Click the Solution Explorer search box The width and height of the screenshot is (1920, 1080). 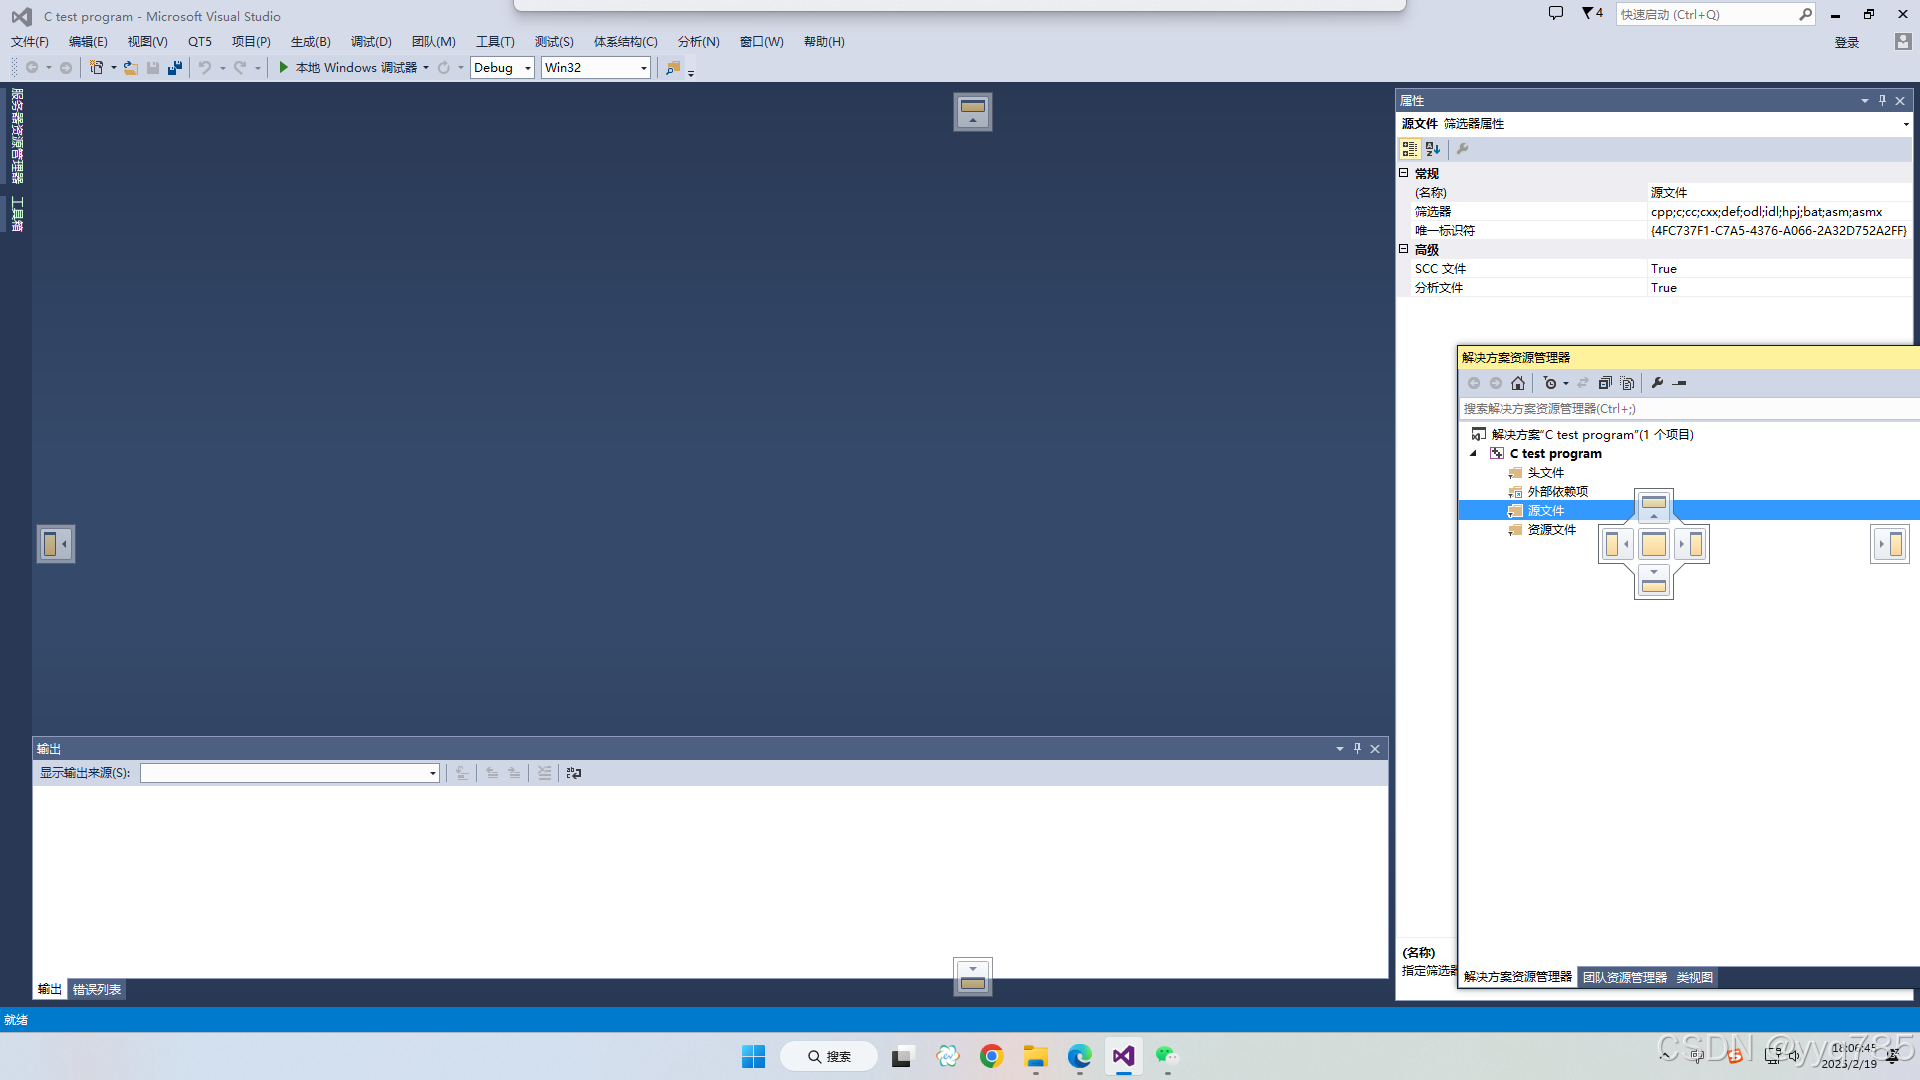tap(1650, 408)
